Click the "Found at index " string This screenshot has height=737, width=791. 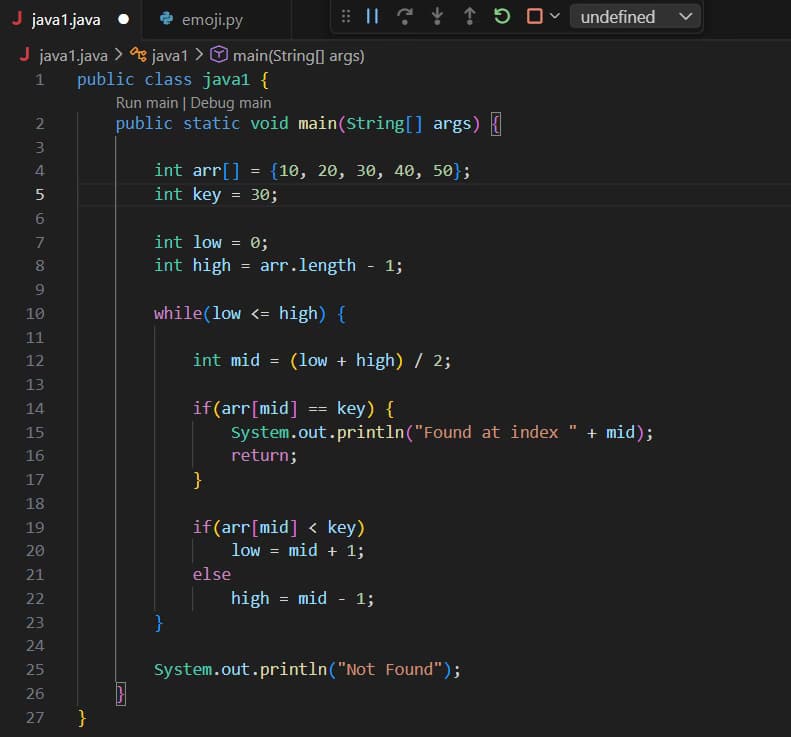pyautogui.click(x=496, y=433)
